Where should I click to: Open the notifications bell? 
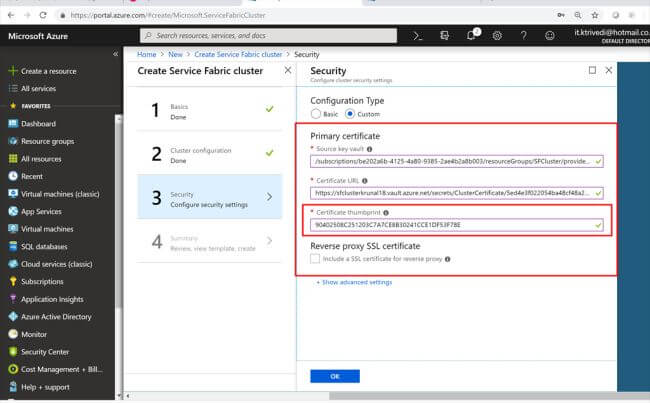[471, 36]
